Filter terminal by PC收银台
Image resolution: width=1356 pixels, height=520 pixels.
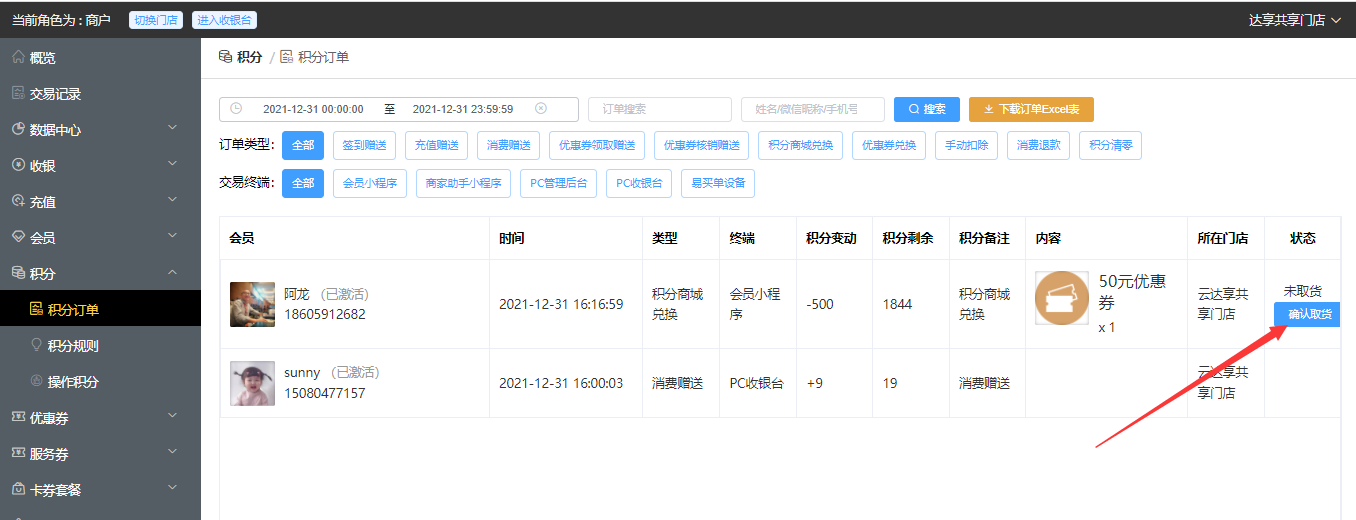point(639,183)
